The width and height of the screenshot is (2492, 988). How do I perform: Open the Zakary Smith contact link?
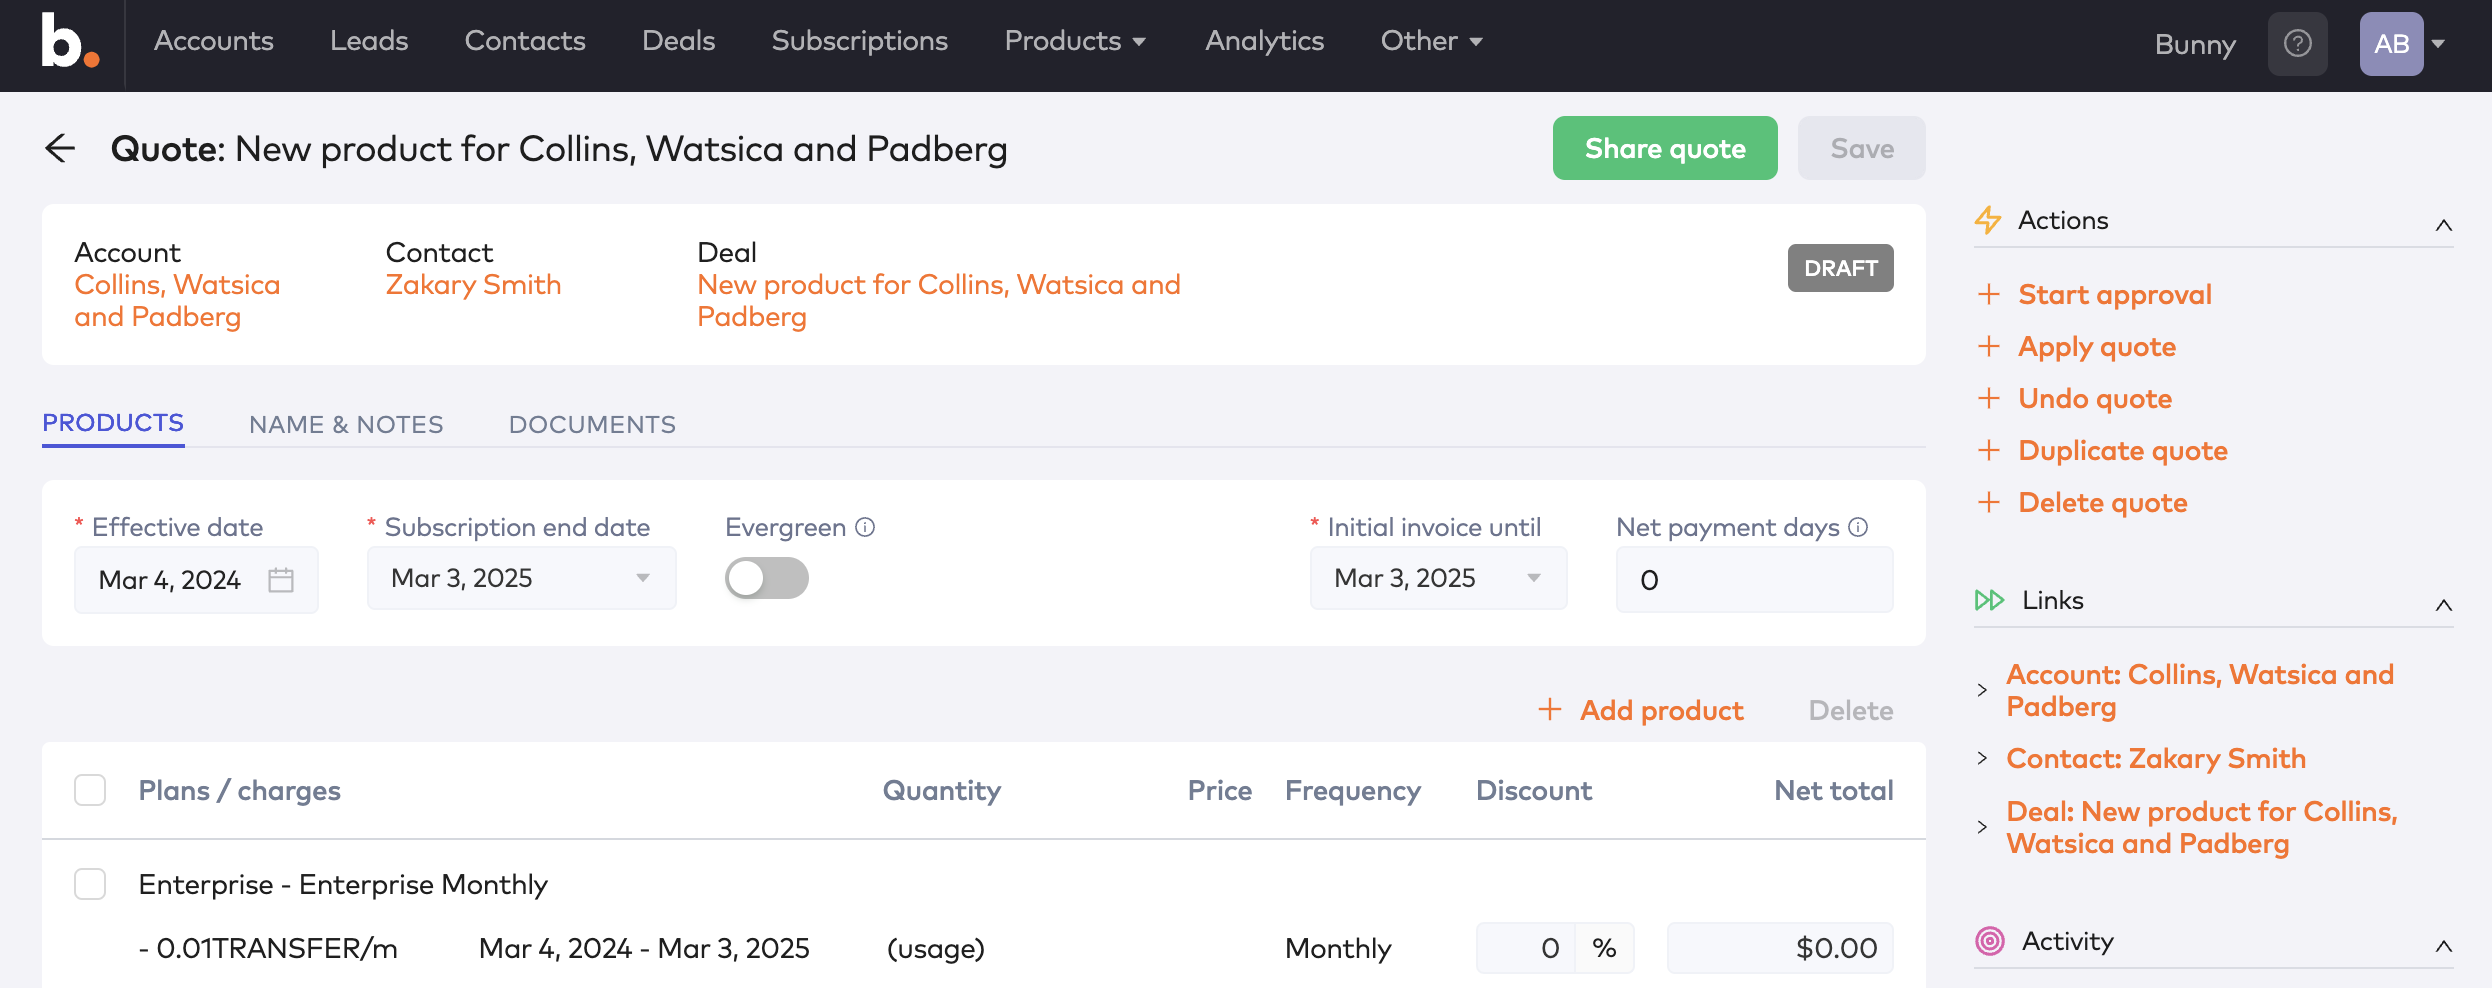[473, 284]
